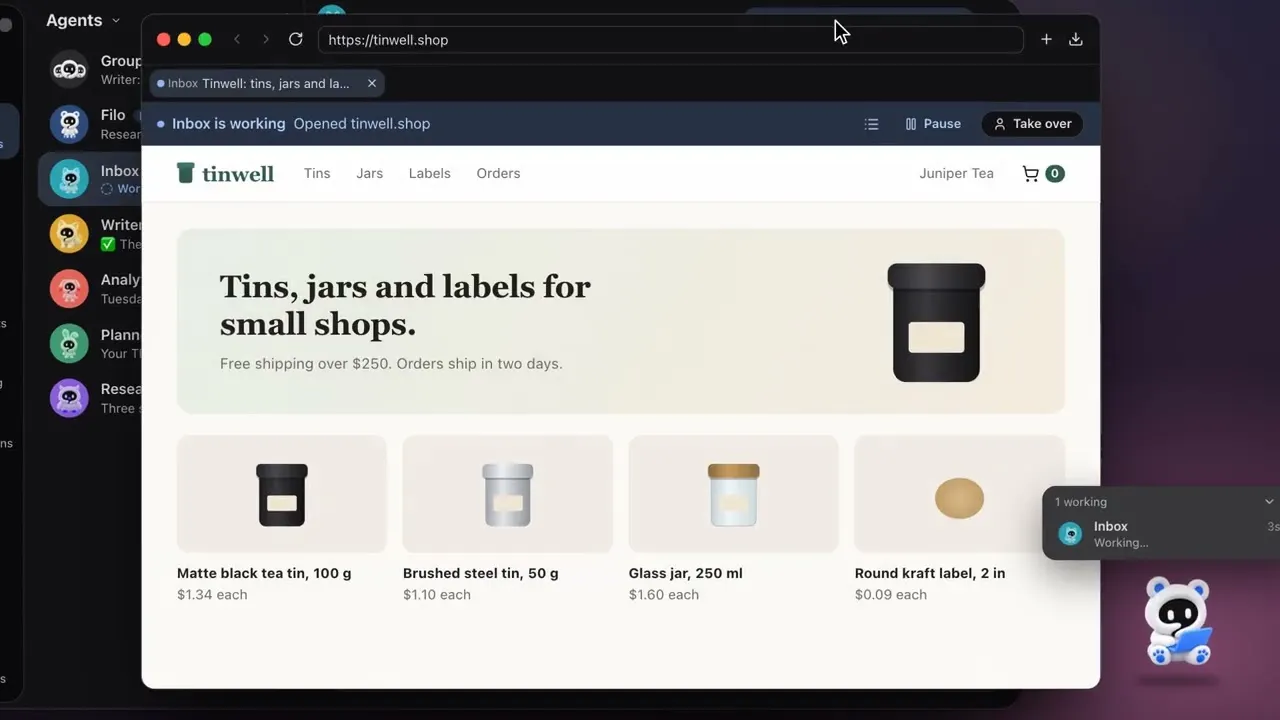The height and width of the screenshot is (720, 1280).
Task: Show the agent activity list icon
Action: (872, 124)
